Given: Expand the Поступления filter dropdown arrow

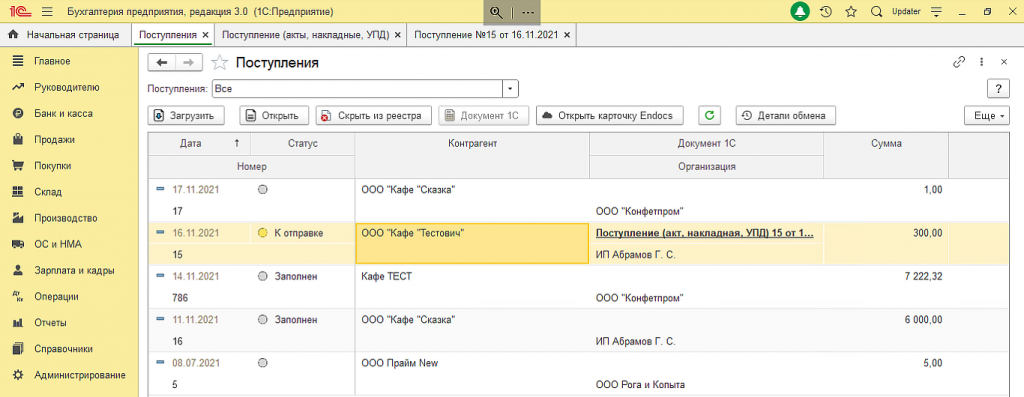Looking at the screenshot, I should coord(511,88).
